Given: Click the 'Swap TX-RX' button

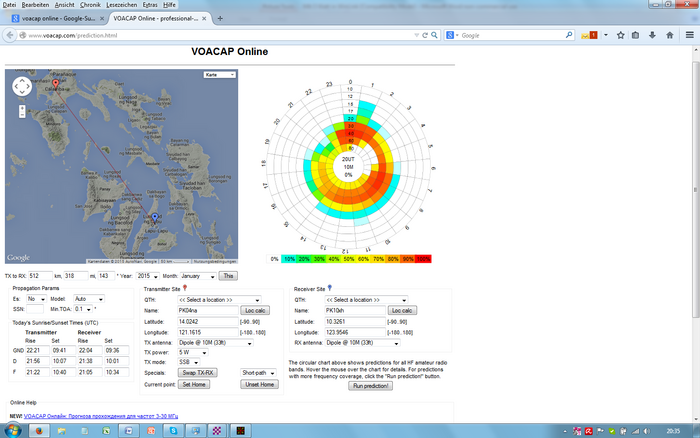Looking at the screenshot, I should [x=198, y=373].
